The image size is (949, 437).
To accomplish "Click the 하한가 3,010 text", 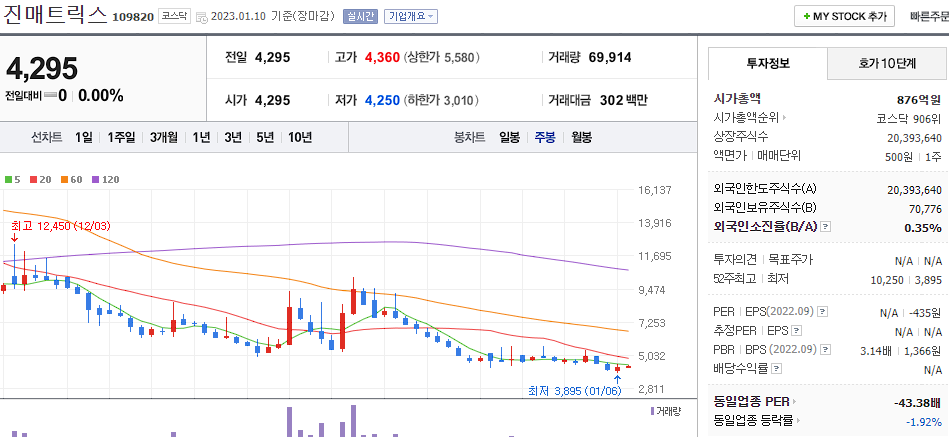I will [x=441, y=100].
